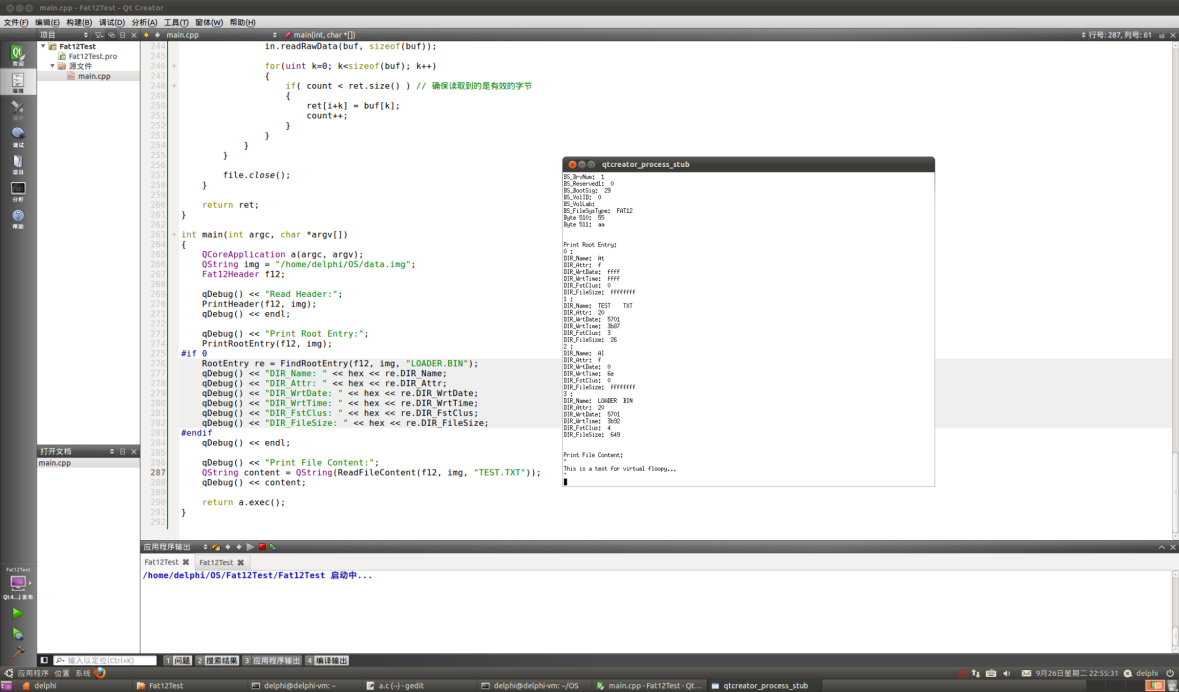Switch to Debug mode in sidebar
Viewport: 1179px width, 692px height.
tap(17, 136)
